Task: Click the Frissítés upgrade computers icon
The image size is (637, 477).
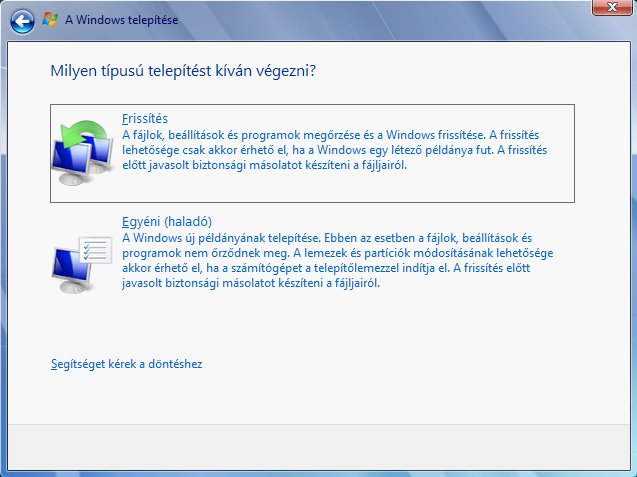Action: click(83, 153)
